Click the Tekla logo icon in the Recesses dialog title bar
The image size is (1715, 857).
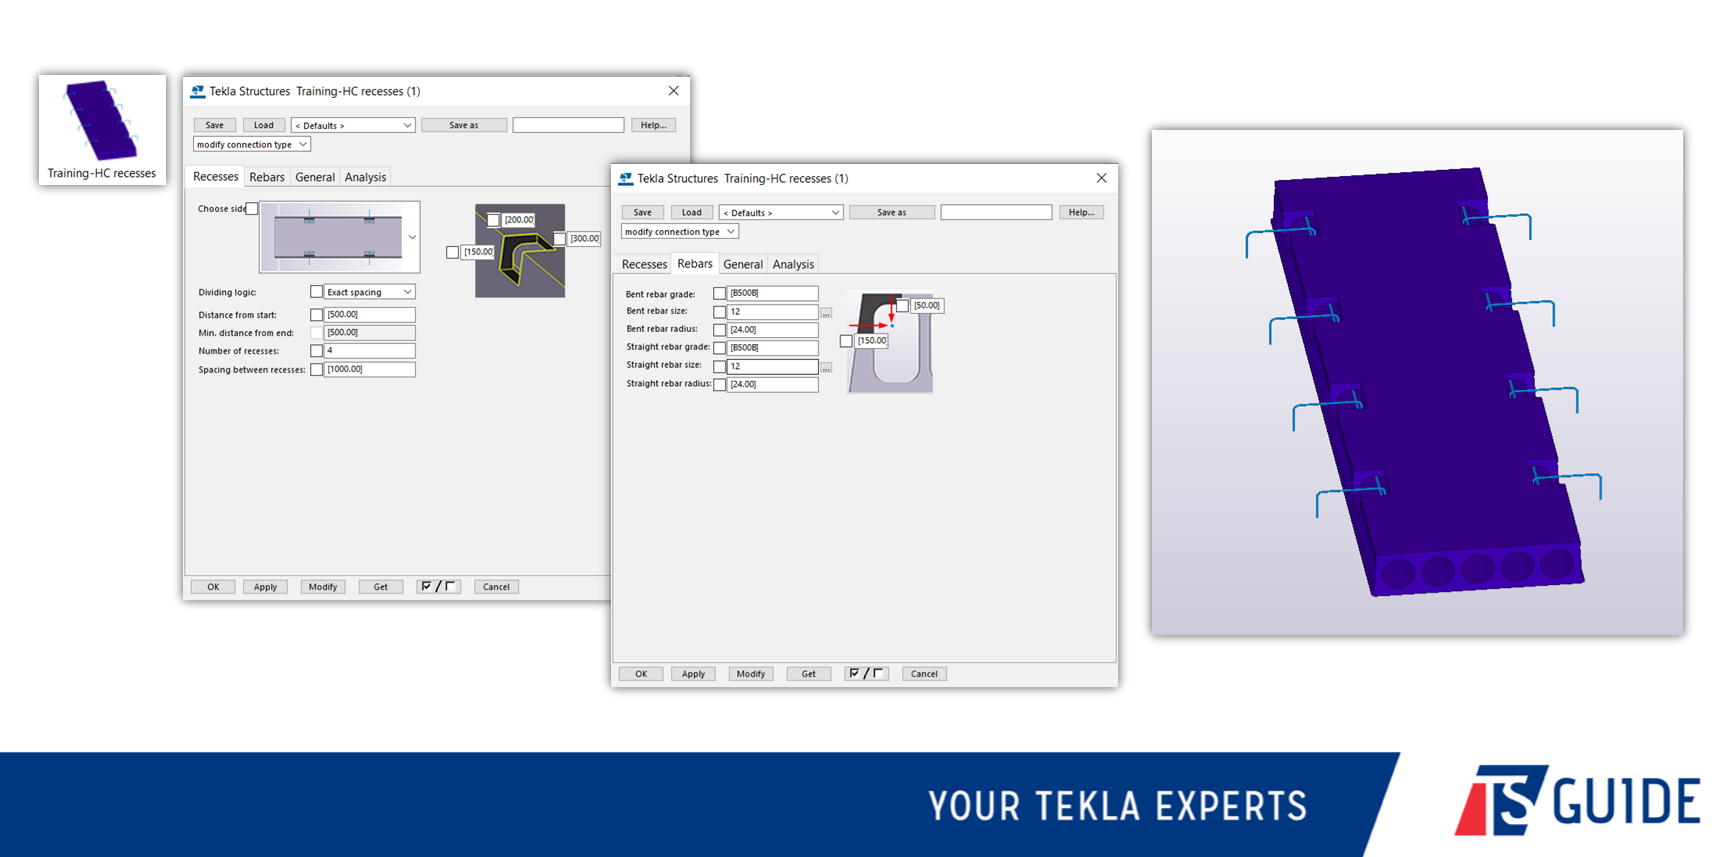pos(198,91)
